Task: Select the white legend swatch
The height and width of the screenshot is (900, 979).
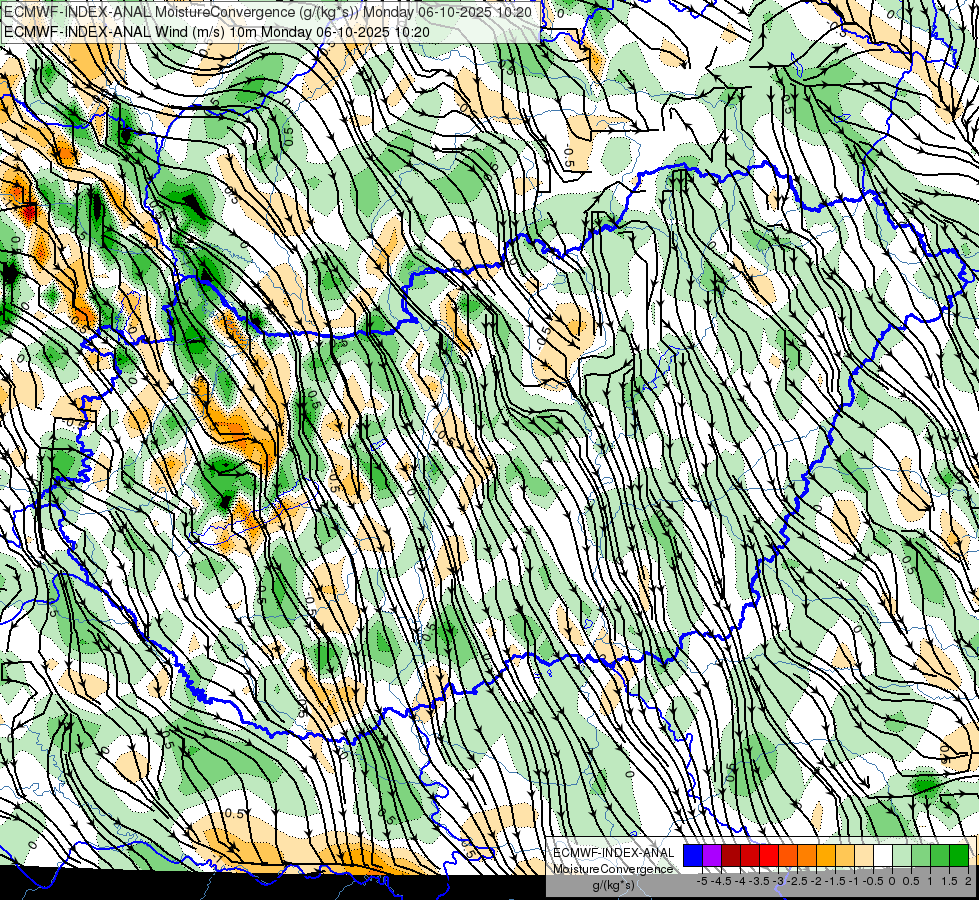Action: pyautogui.click(x=883, y=856)
